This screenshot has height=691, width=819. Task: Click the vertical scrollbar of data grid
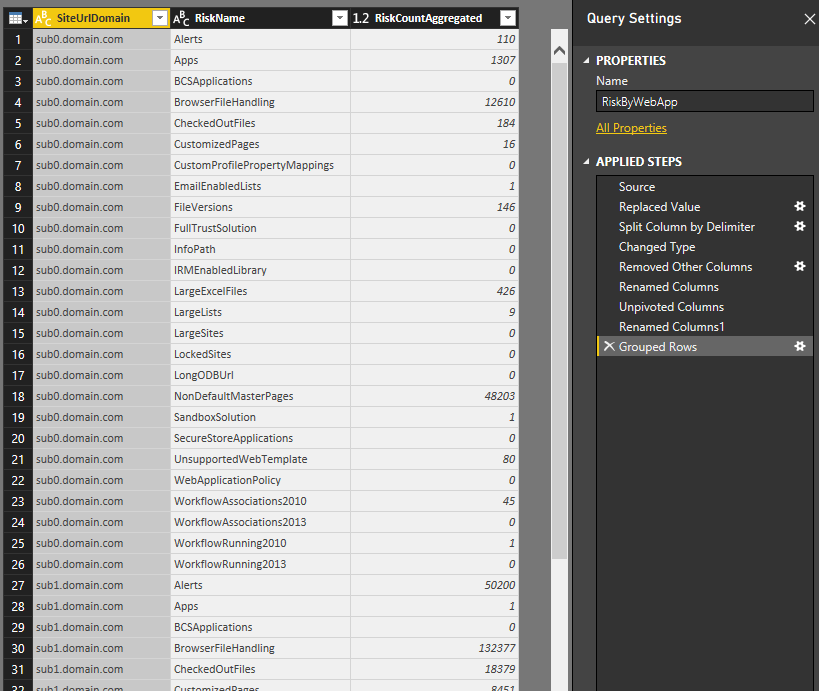(559, 300)
